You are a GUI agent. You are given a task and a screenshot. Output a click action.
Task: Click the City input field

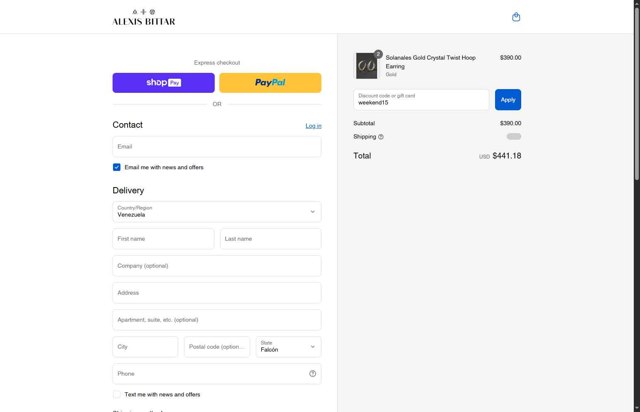point(145,347)
